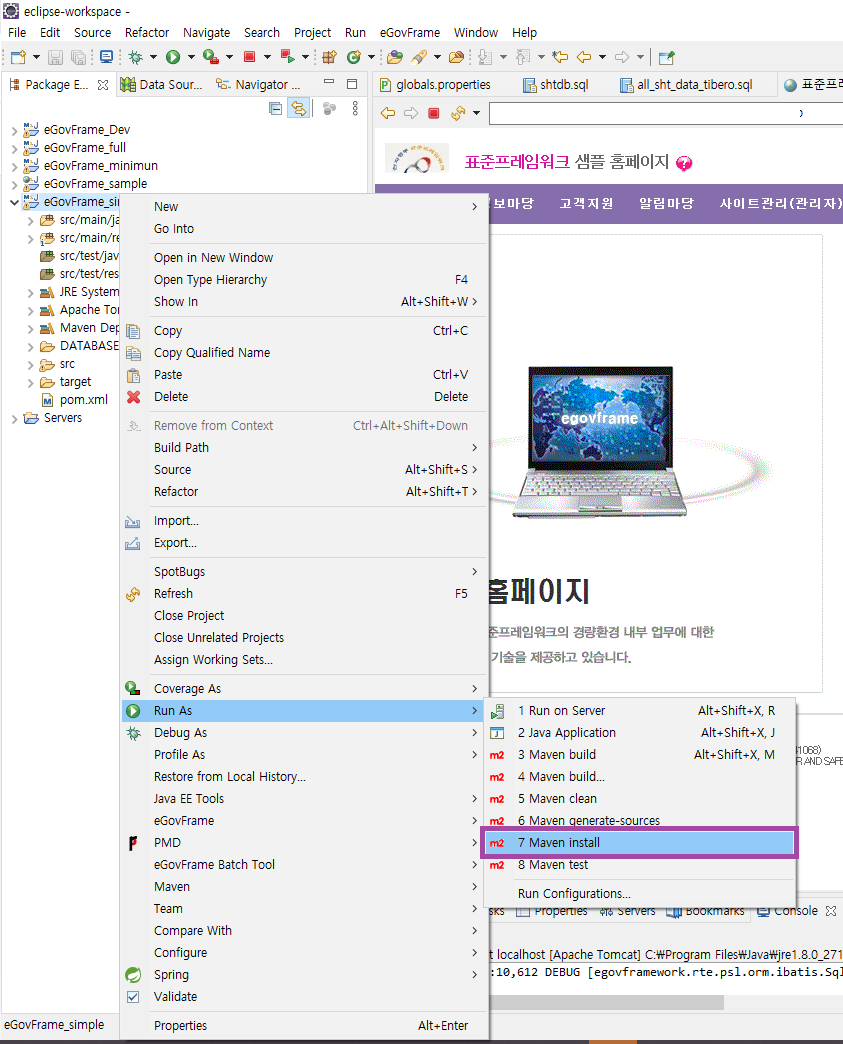This screenshot has width=843, height=1044.
Task: Open Run Configurations... menu entry
Action: pos(639,894)
